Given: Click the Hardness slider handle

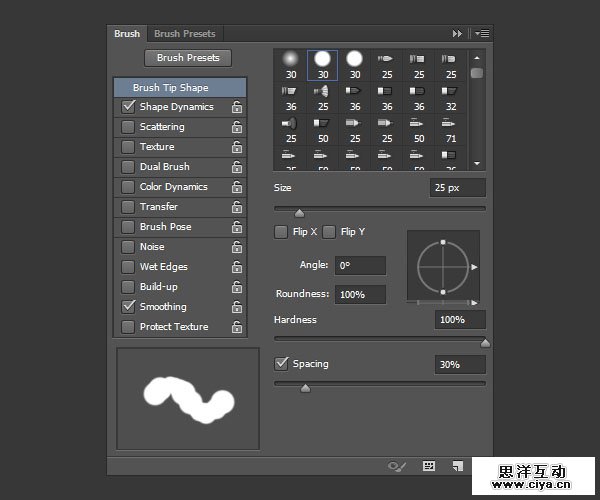Looking at the screenshot, I should pyautogui.click(x=485, y=343).
